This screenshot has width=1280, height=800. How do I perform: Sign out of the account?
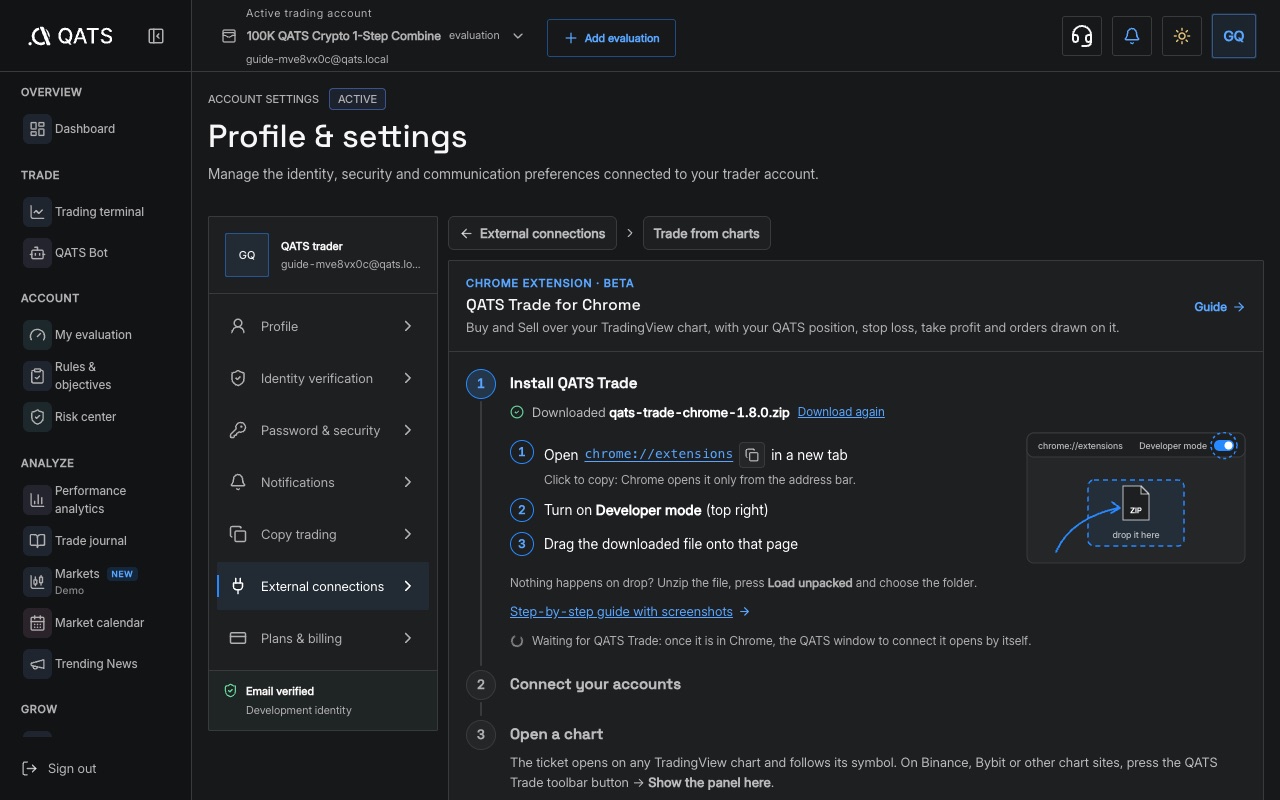59,768
